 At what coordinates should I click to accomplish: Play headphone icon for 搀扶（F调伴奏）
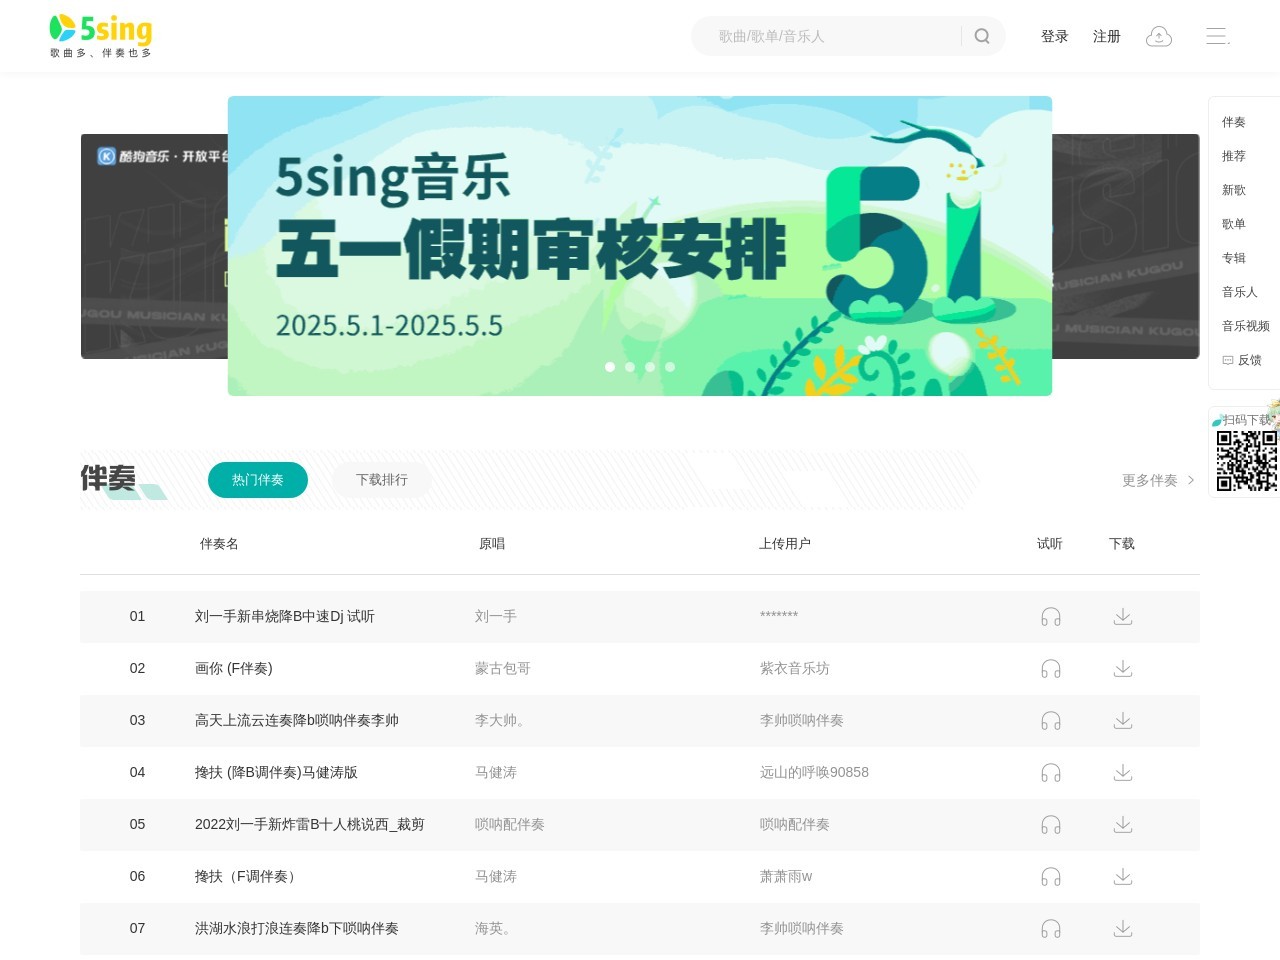pos(1050,877)
